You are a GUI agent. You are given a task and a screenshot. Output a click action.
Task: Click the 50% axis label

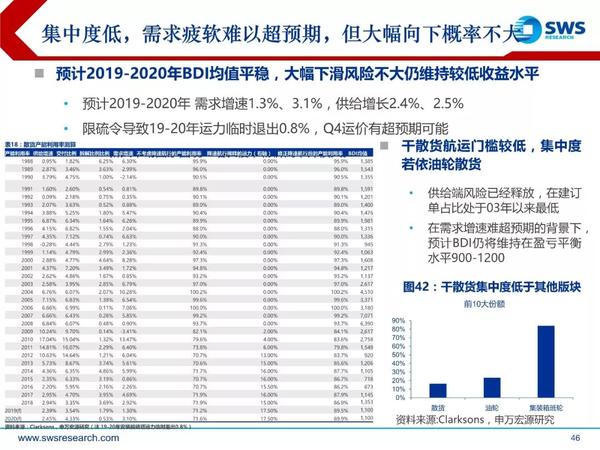click(398, 355)
